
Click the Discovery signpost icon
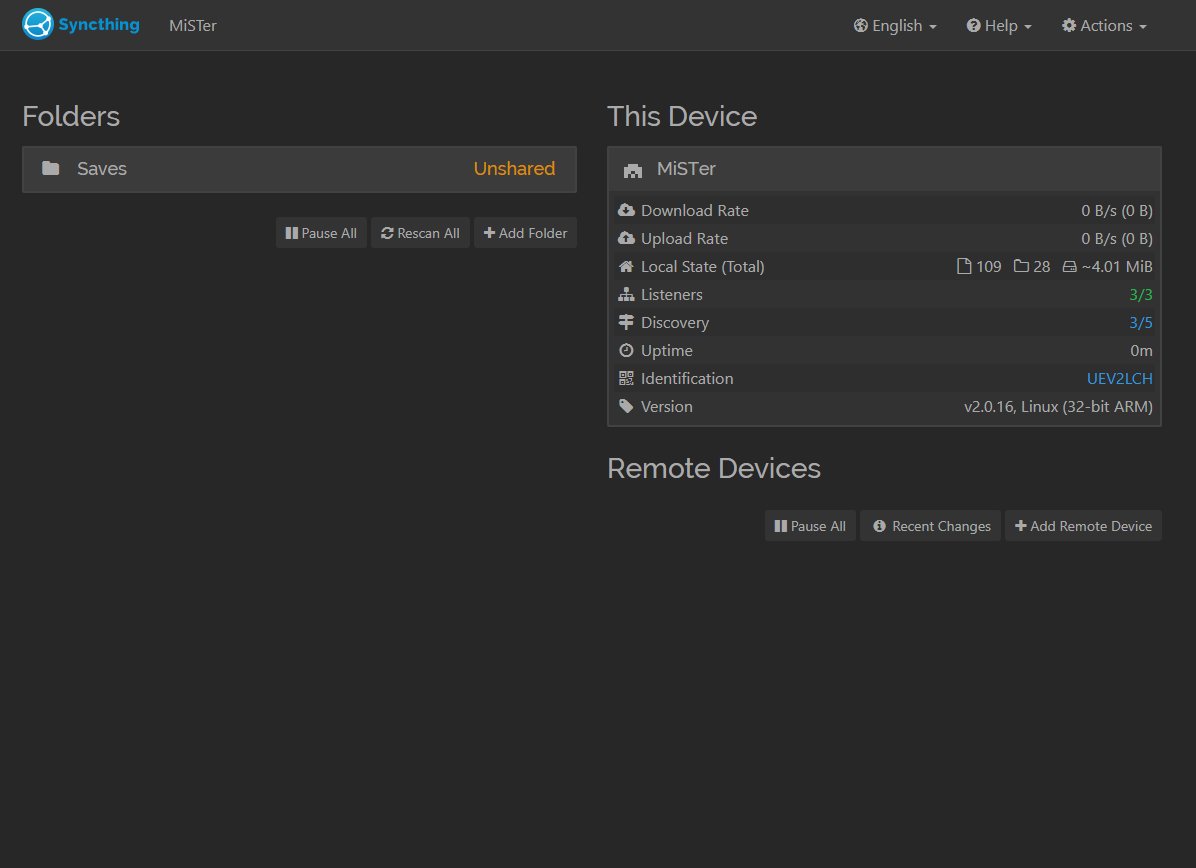[x=626, y=322]
